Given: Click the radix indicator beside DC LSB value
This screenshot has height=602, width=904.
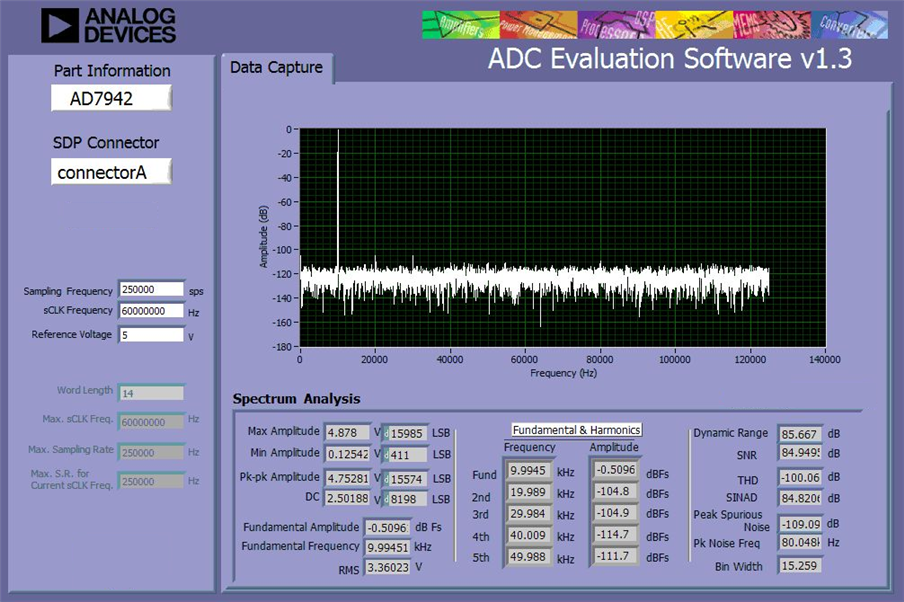Looking at the screenshot, I should [x=386, y=499].
